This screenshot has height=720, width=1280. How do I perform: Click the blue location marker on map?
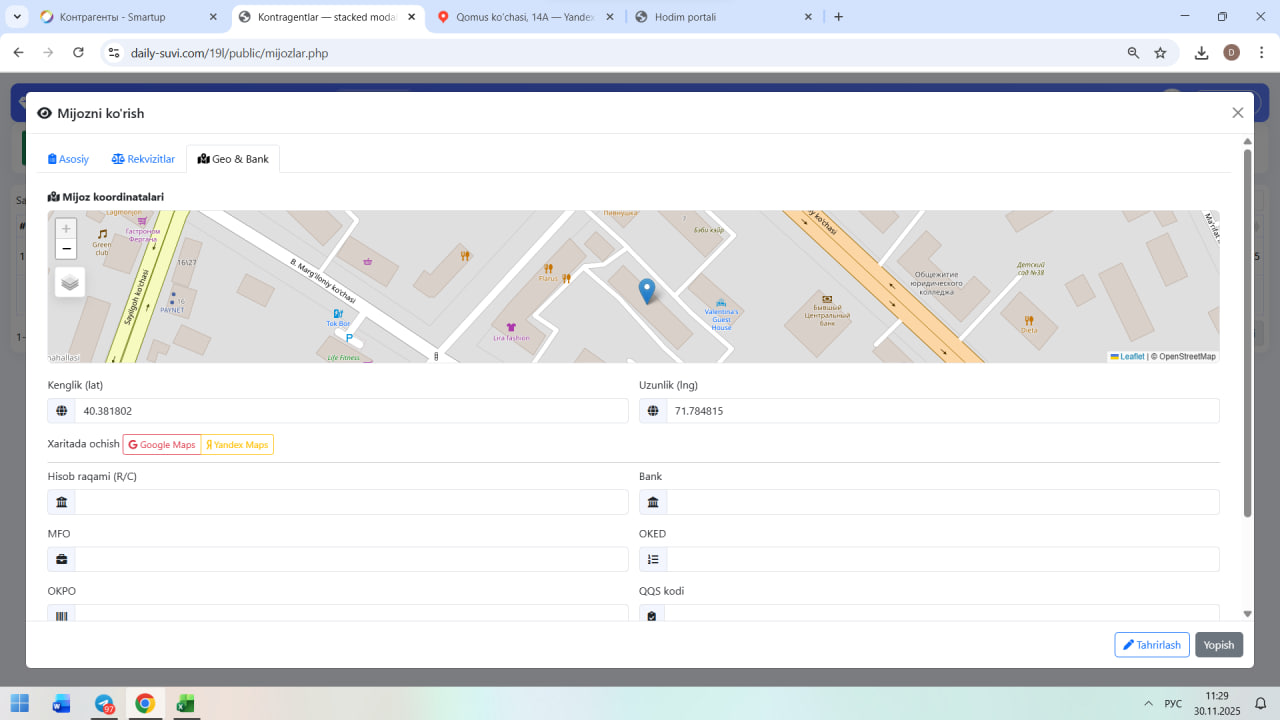click(x=647, y=291)
